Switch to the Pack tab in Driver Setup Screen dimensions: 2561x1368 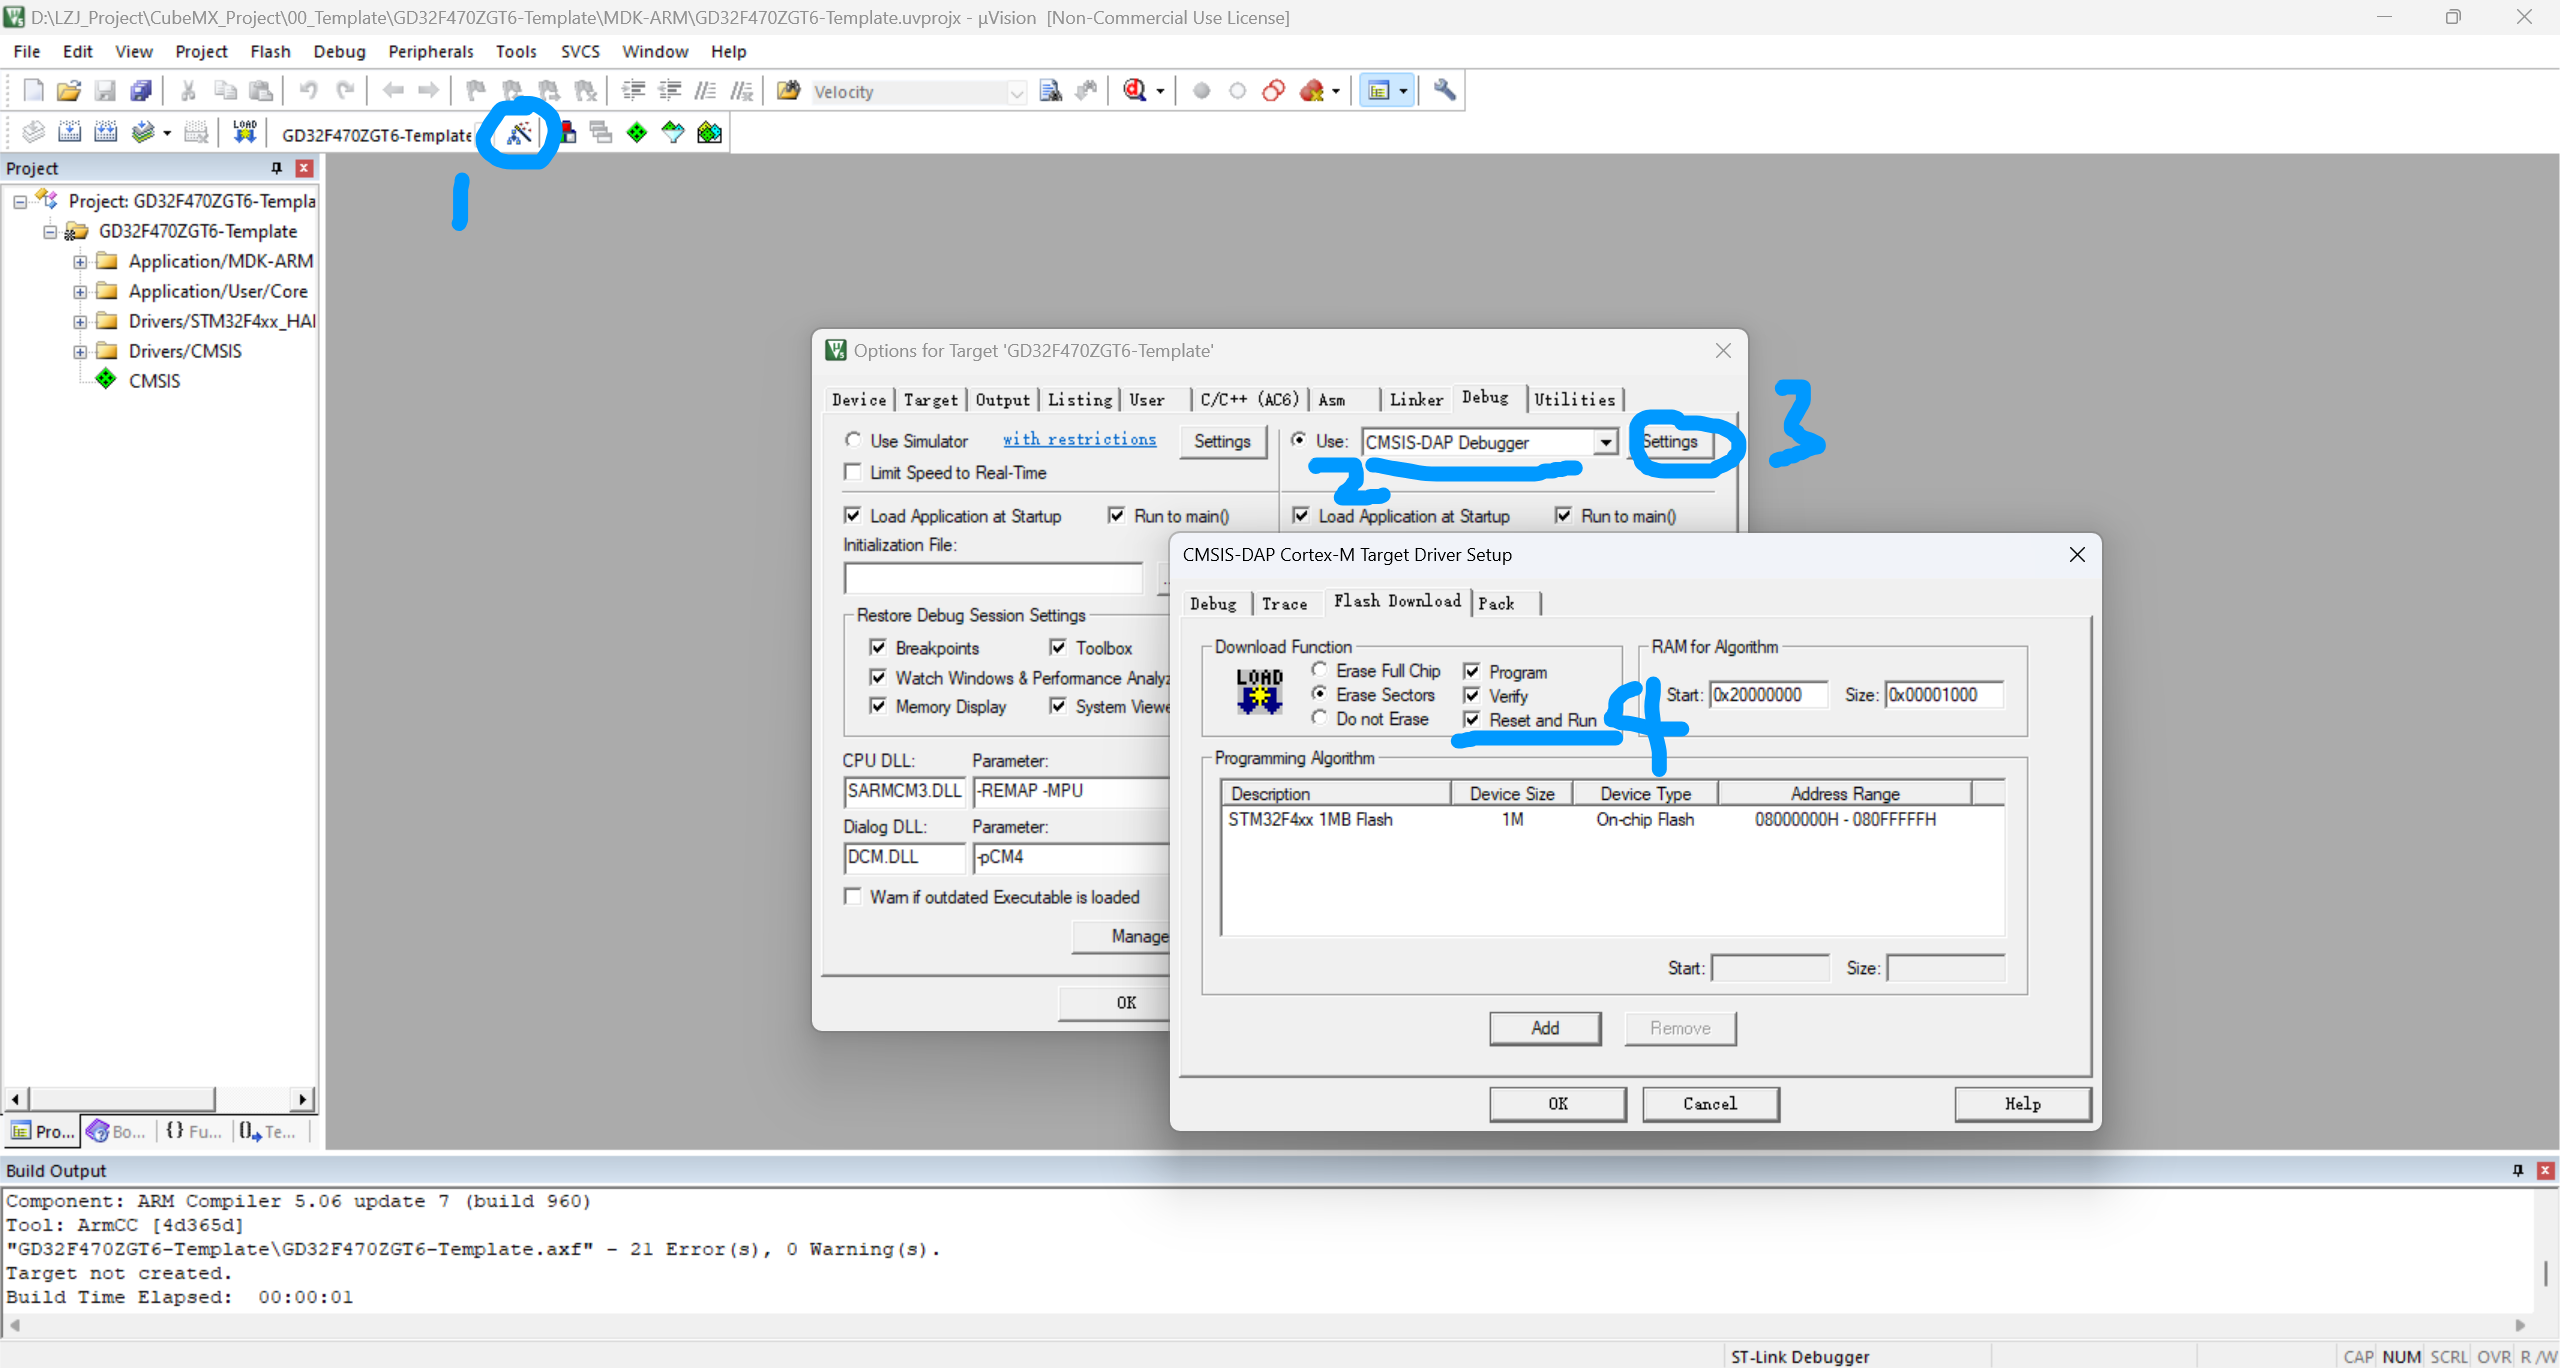[x=1497, y=603]
